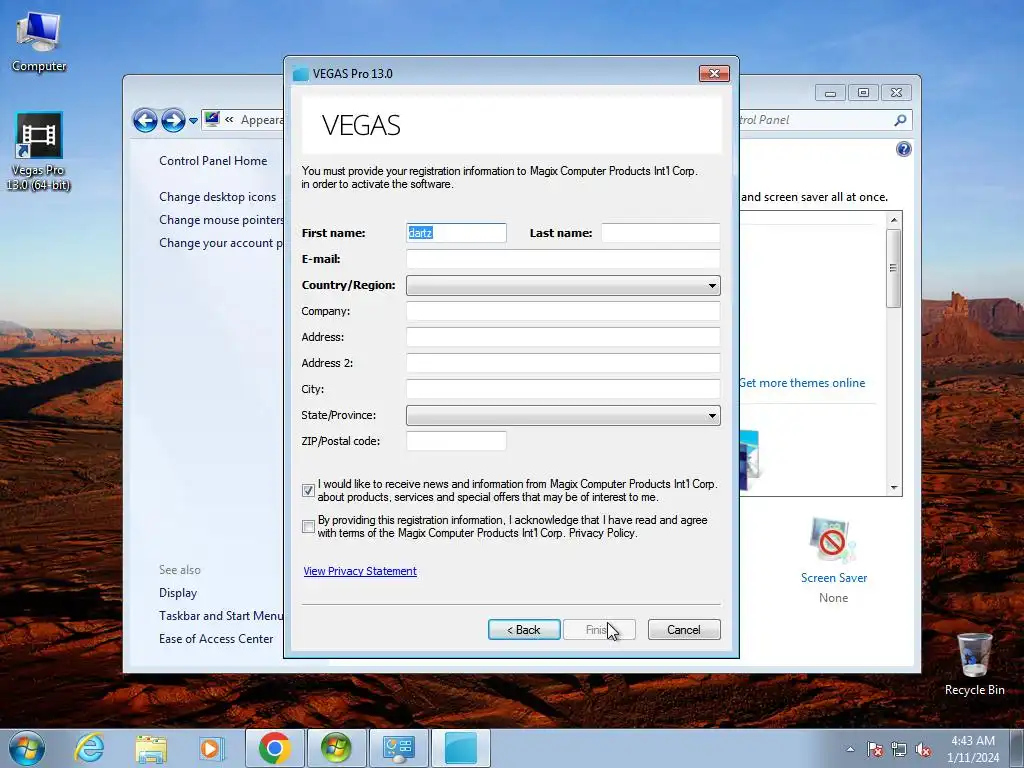The height and width of the screenshot is (768, 1024).
Task: Open Display under See also
Action: coord(178,593)
